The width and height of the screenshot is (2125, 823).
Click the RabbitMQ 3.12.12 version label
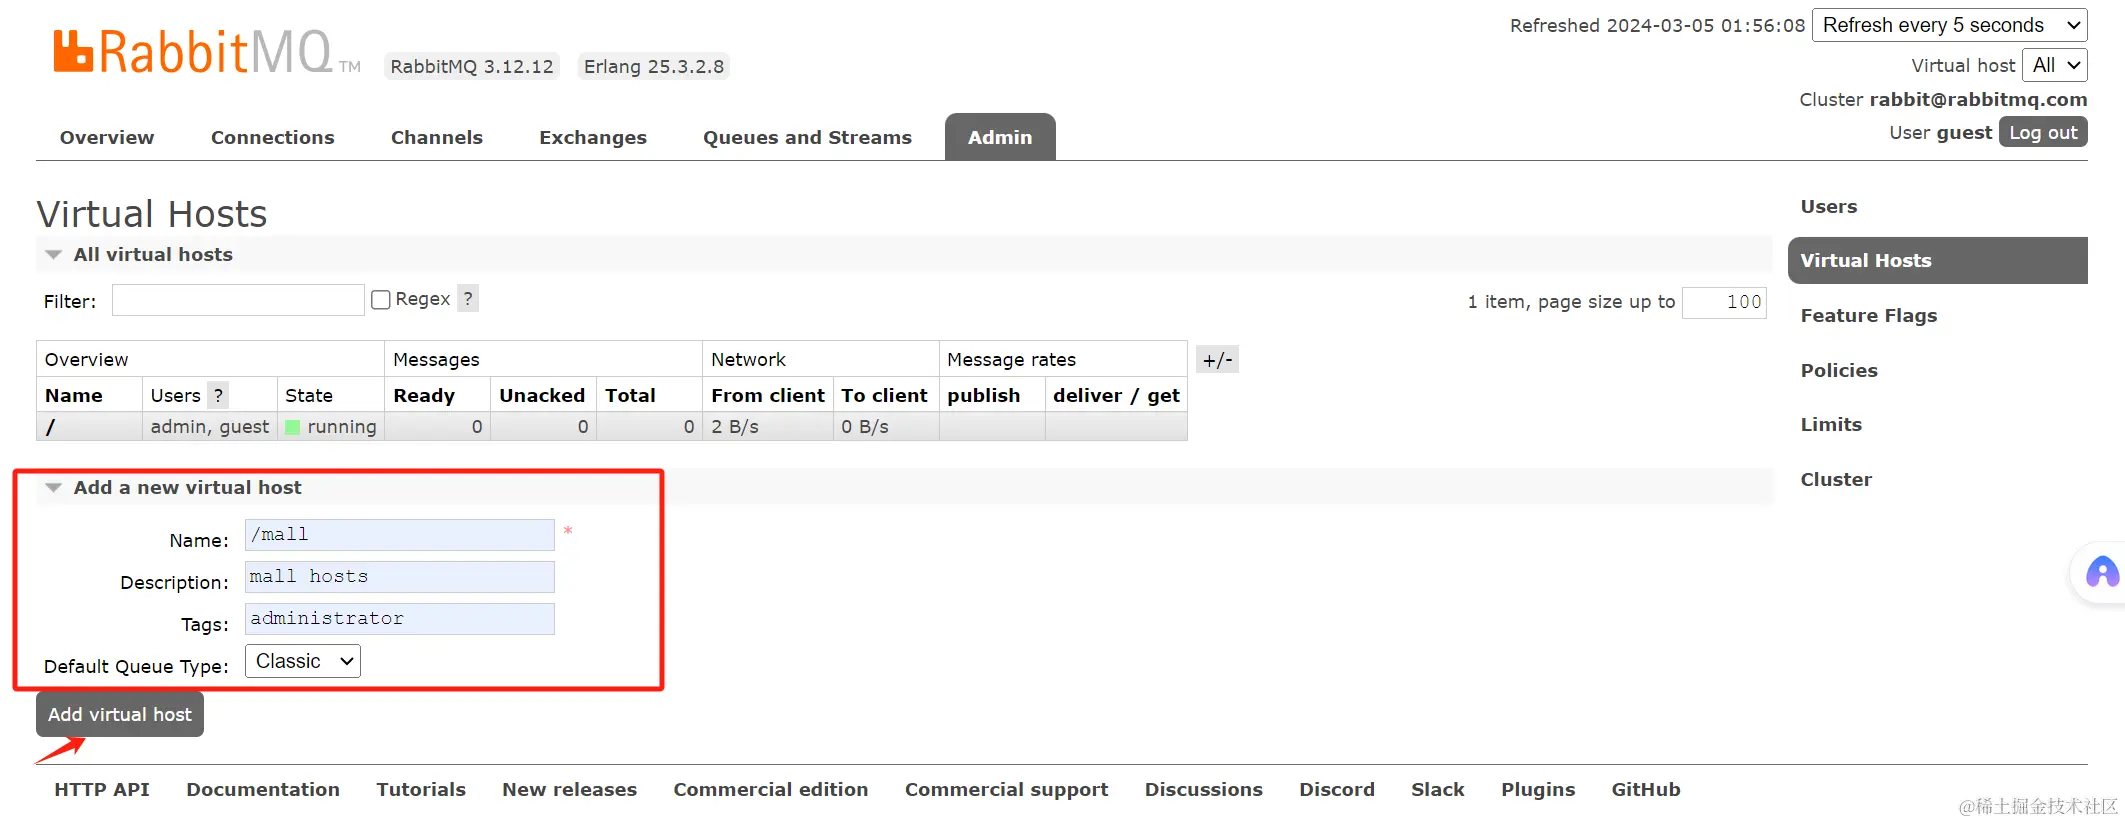[472, 66]
